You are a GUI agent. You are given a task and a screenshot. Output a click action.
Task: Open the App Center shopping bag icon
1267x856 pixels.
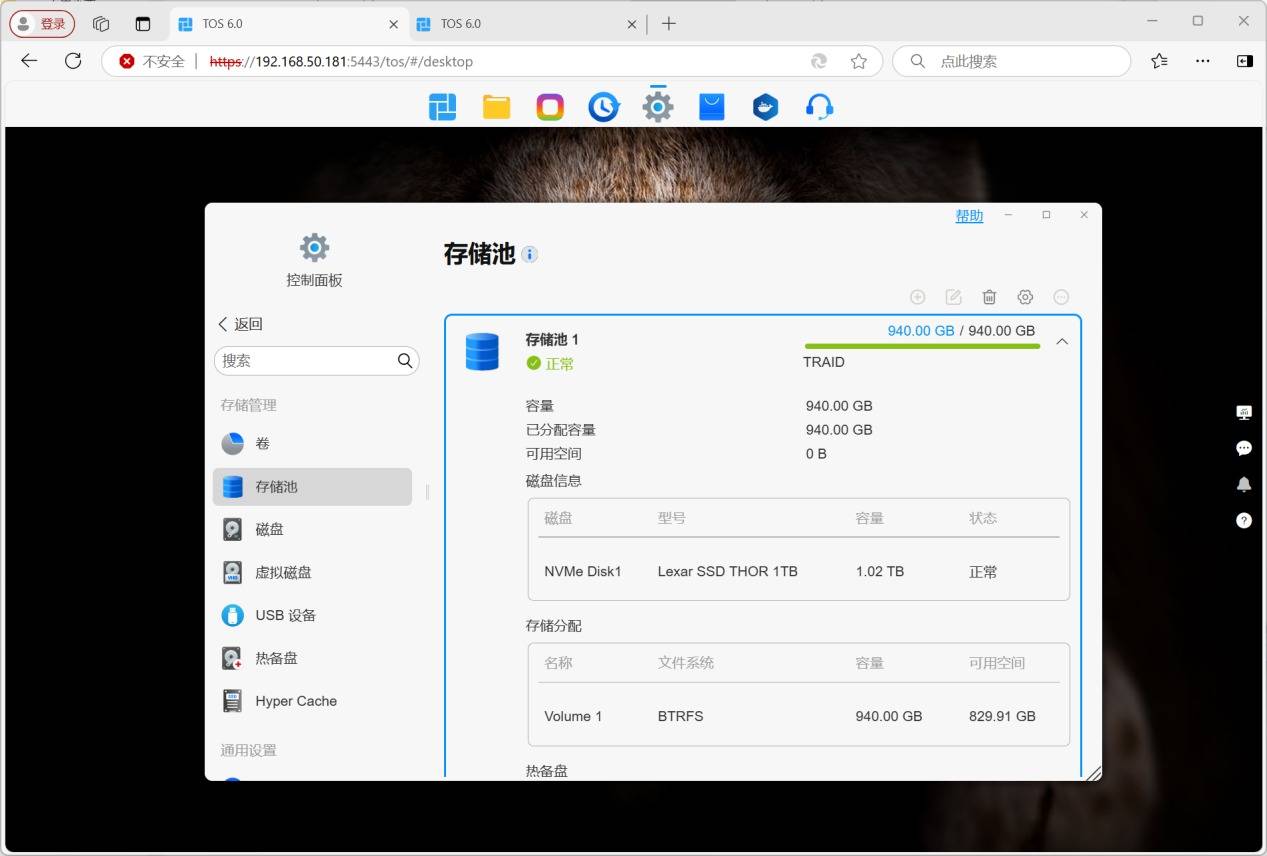(711, 107)
